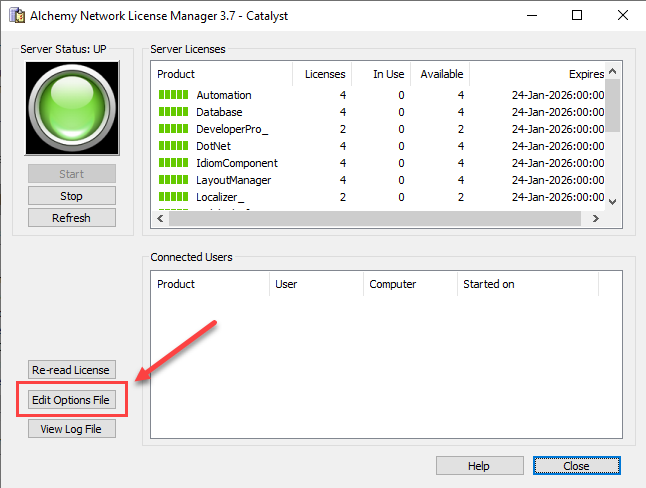Select the Database license row

(378, 112)
